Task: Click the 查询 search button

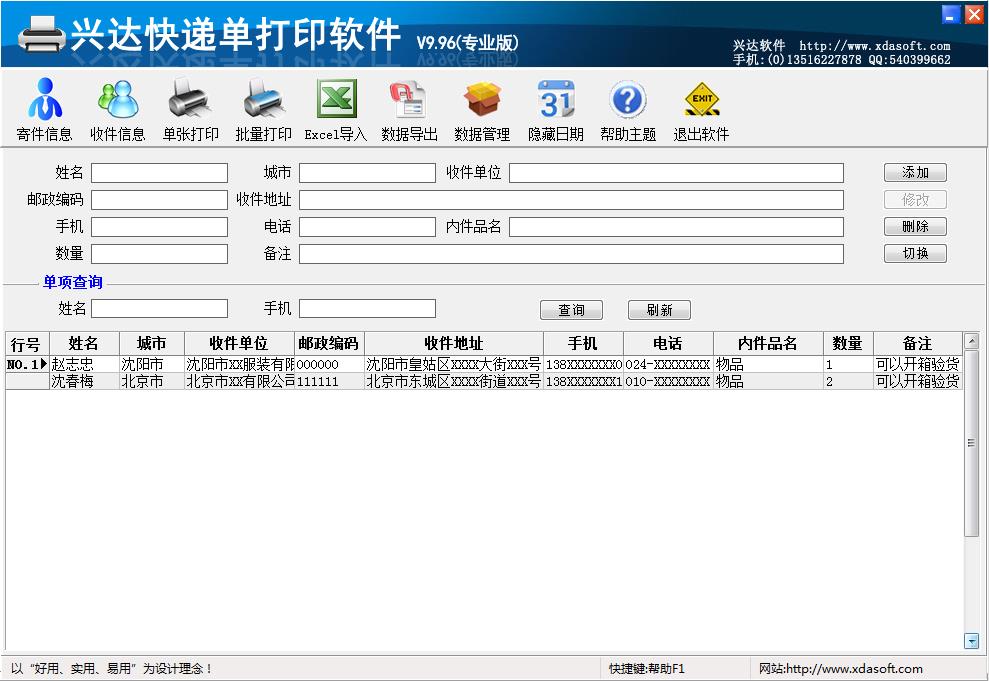Action: (x=571, y=310)
